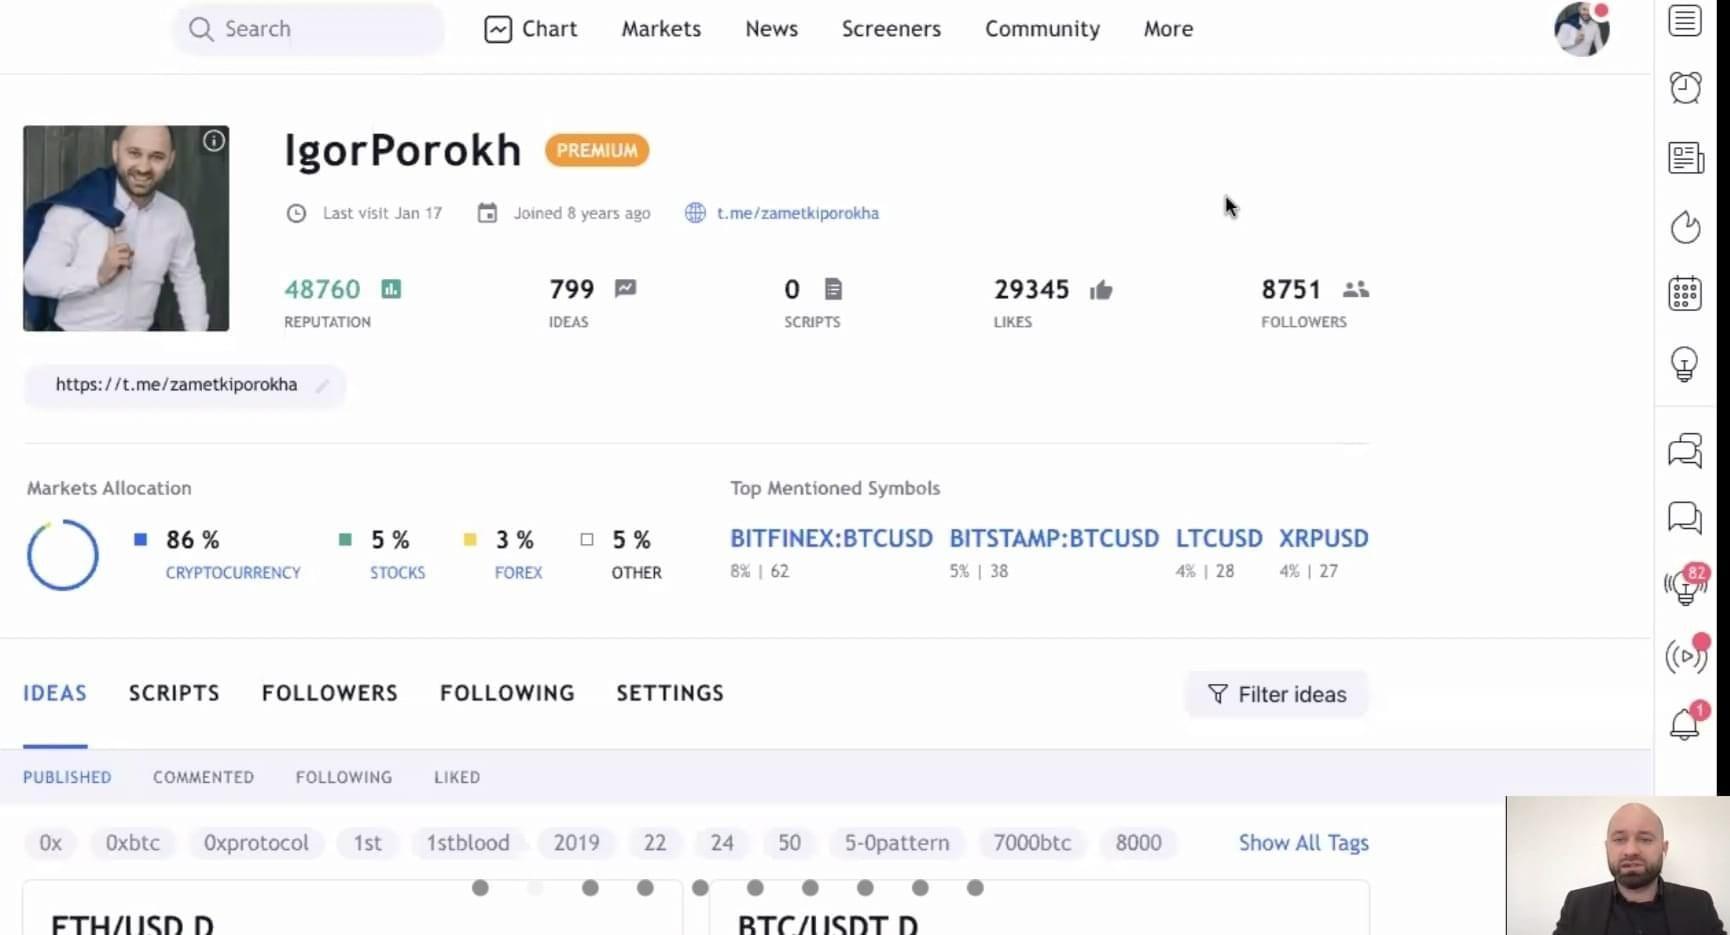Image resolution: width=1730 pixels, height=935 pixels.
Task: Open the public chats icon
Action: [x=1685, y=451]
